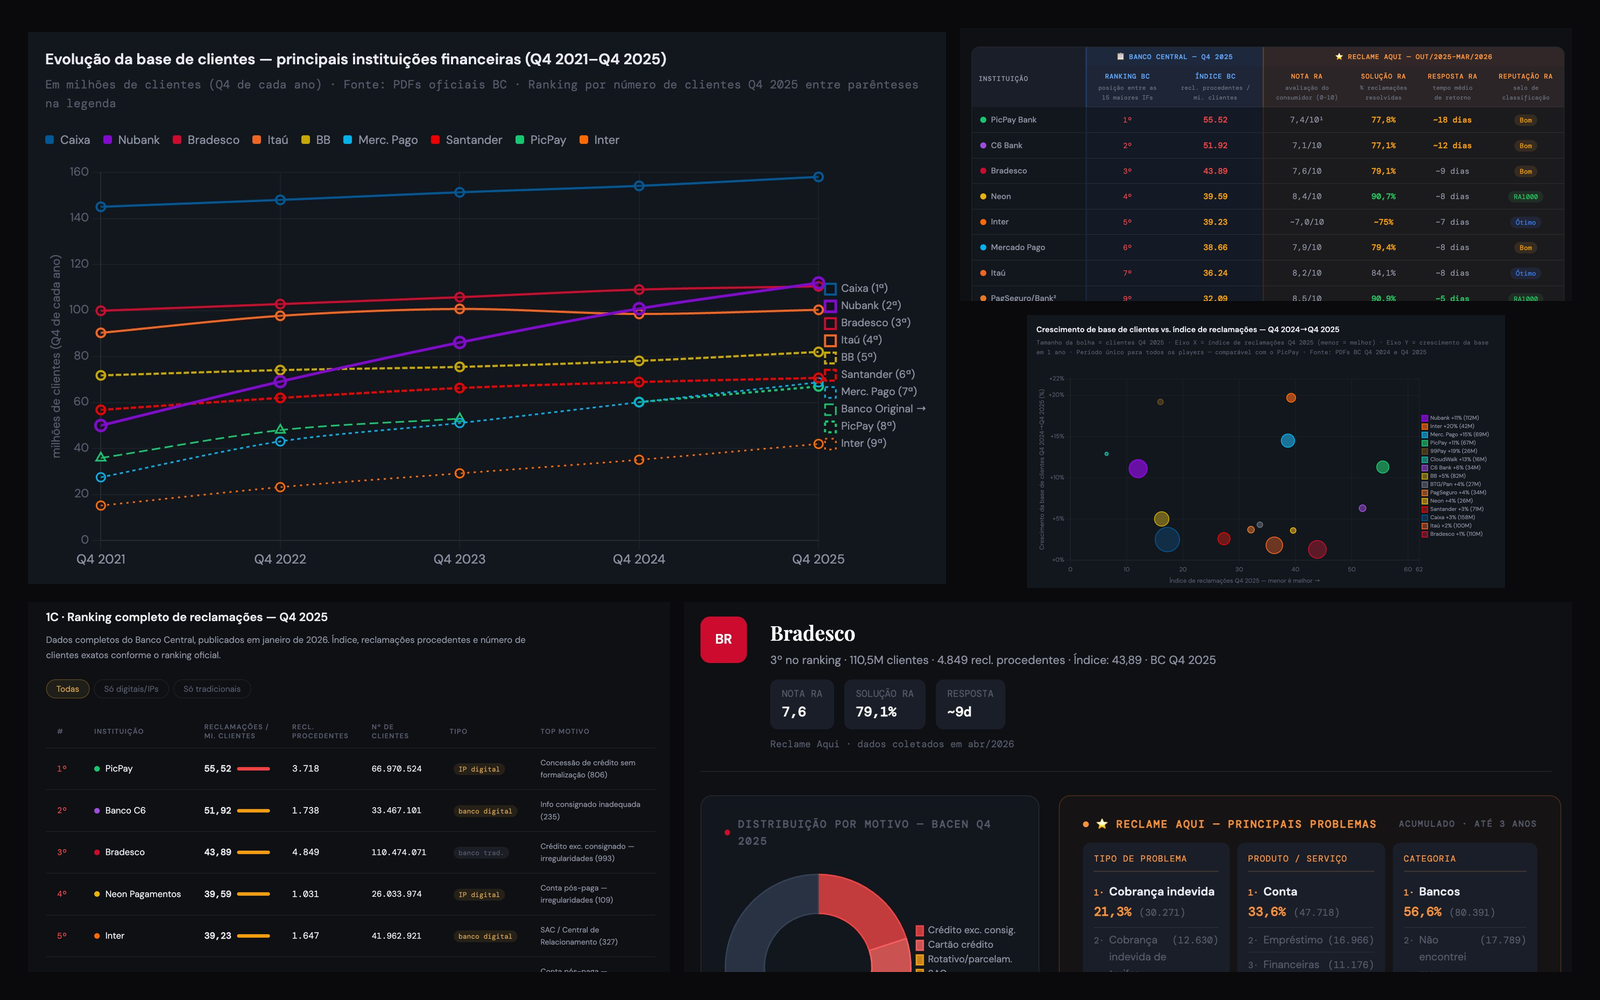Hide the PicPay series in top line-chart legend
Image resolution: width=1600 pixels, height=1000 pixels.
click(x=541, y=140)
